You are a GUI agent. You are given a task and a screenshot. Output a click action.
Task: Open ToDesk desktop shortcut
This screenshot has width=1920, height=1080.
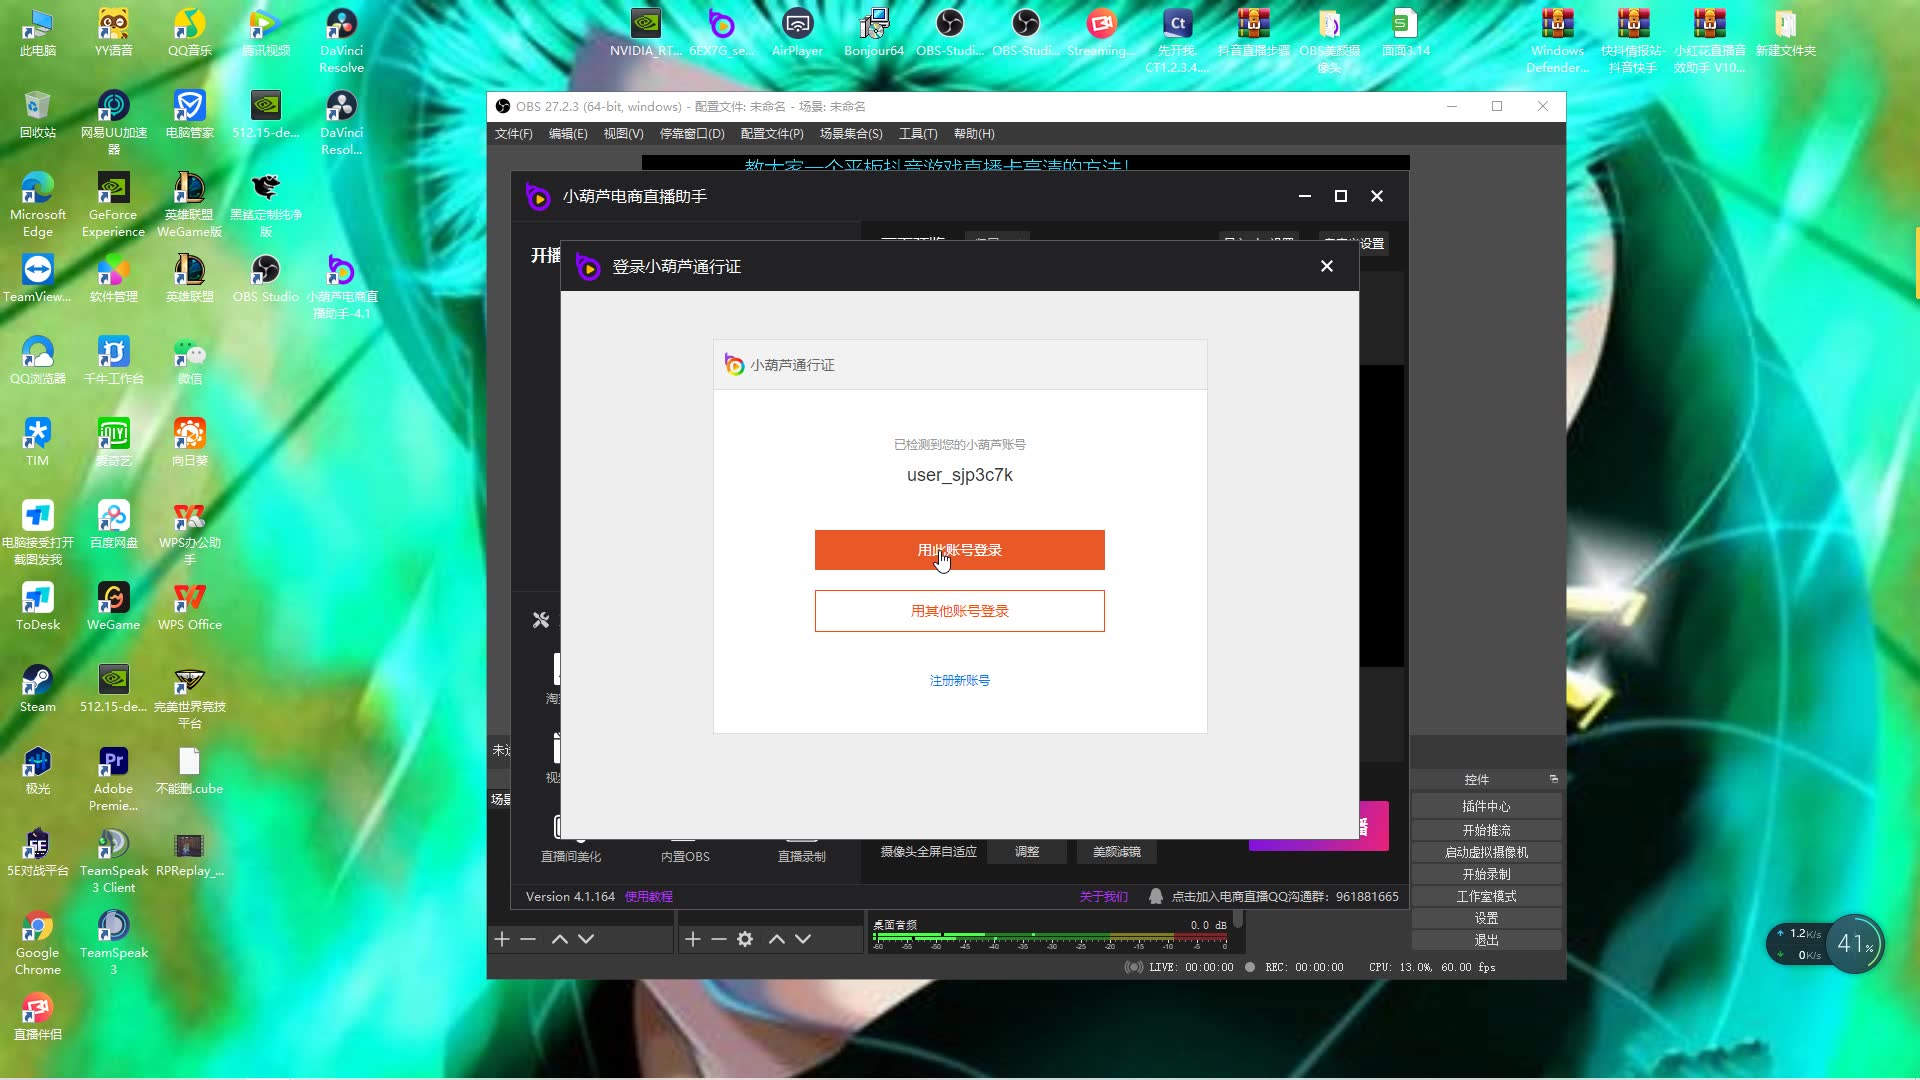coord(38,606)
